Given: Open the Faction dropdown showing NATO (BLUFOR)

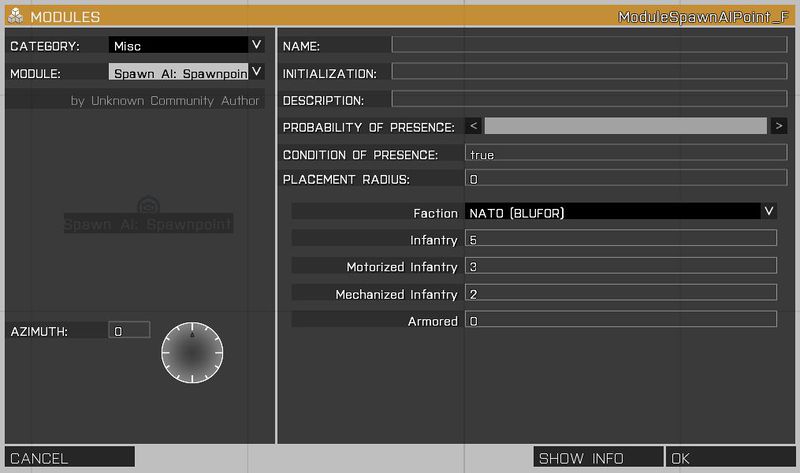Looking at the screenshot, I should pyautogui.click(x=620, y=211).
